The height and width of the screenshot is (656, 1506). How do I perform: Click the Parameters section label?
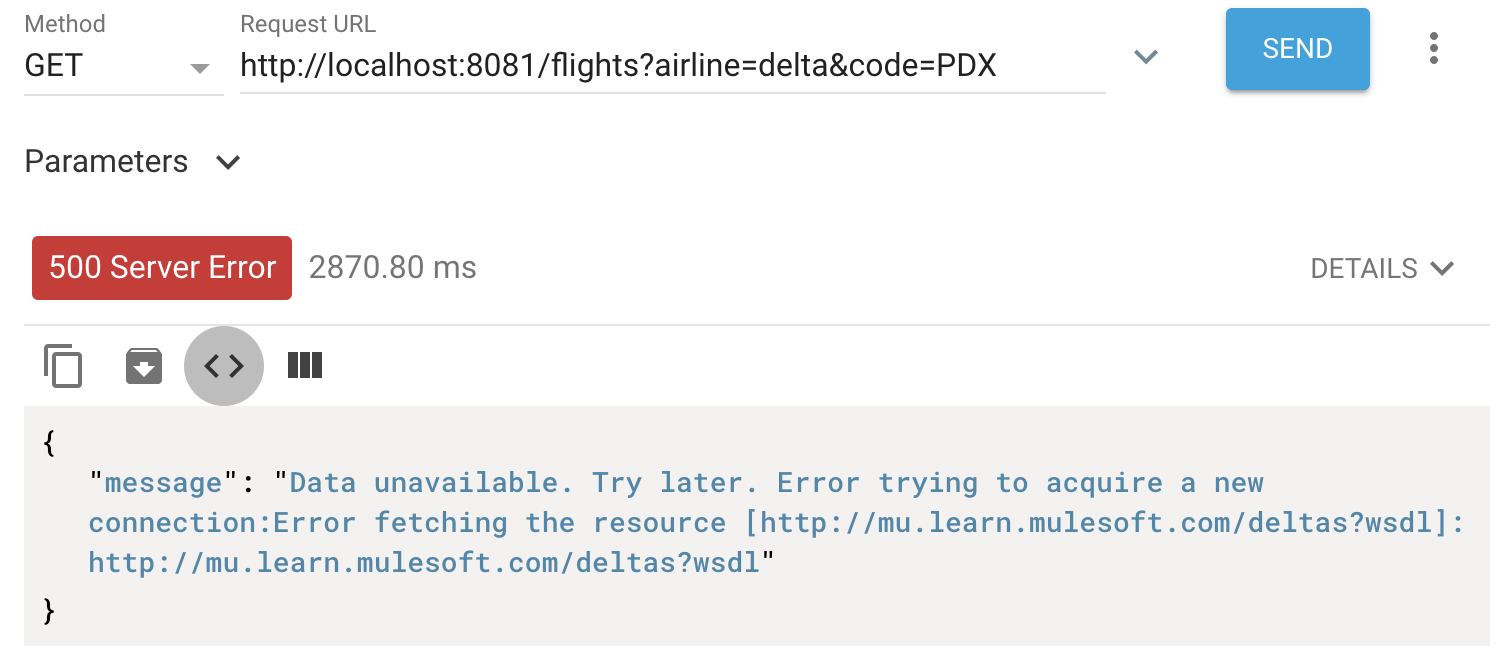click(106, 162)
